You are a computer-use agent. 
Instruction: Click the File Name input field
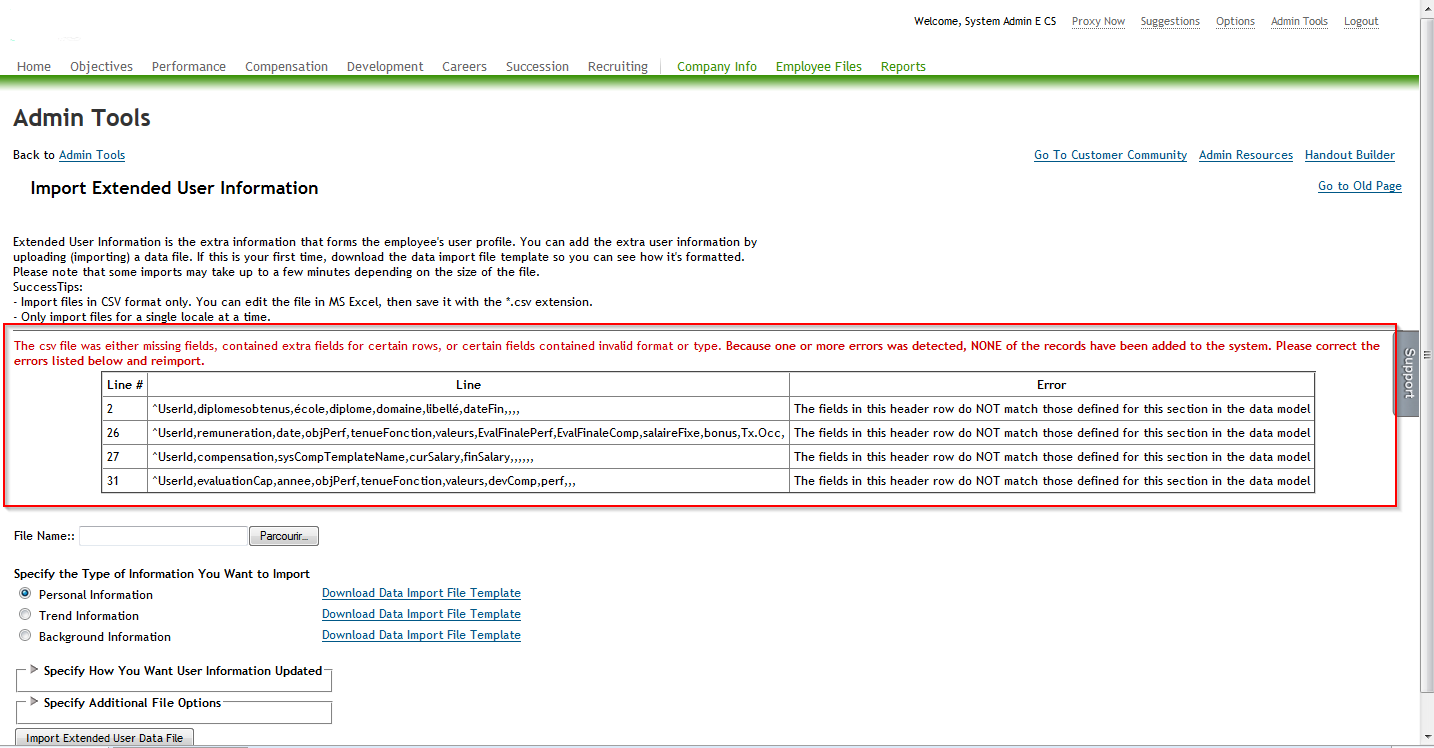[163, 536]
